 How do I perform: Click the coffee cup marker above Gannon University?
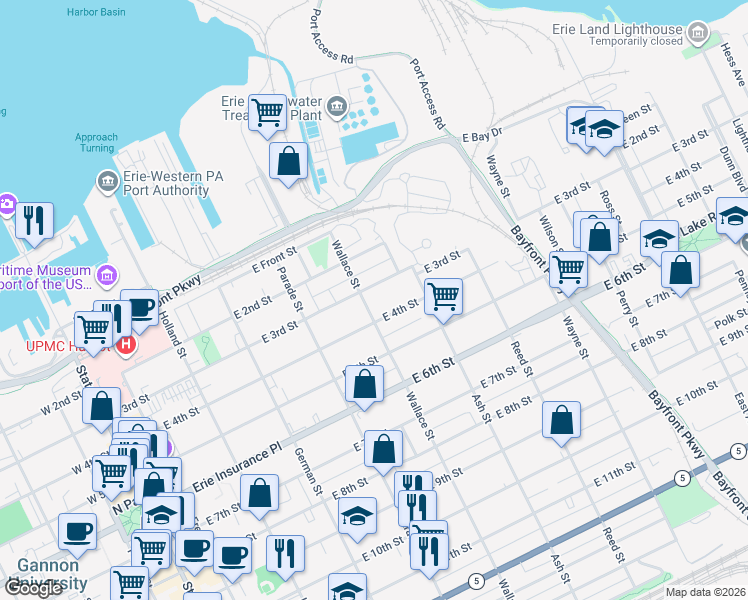coord(78,532)
